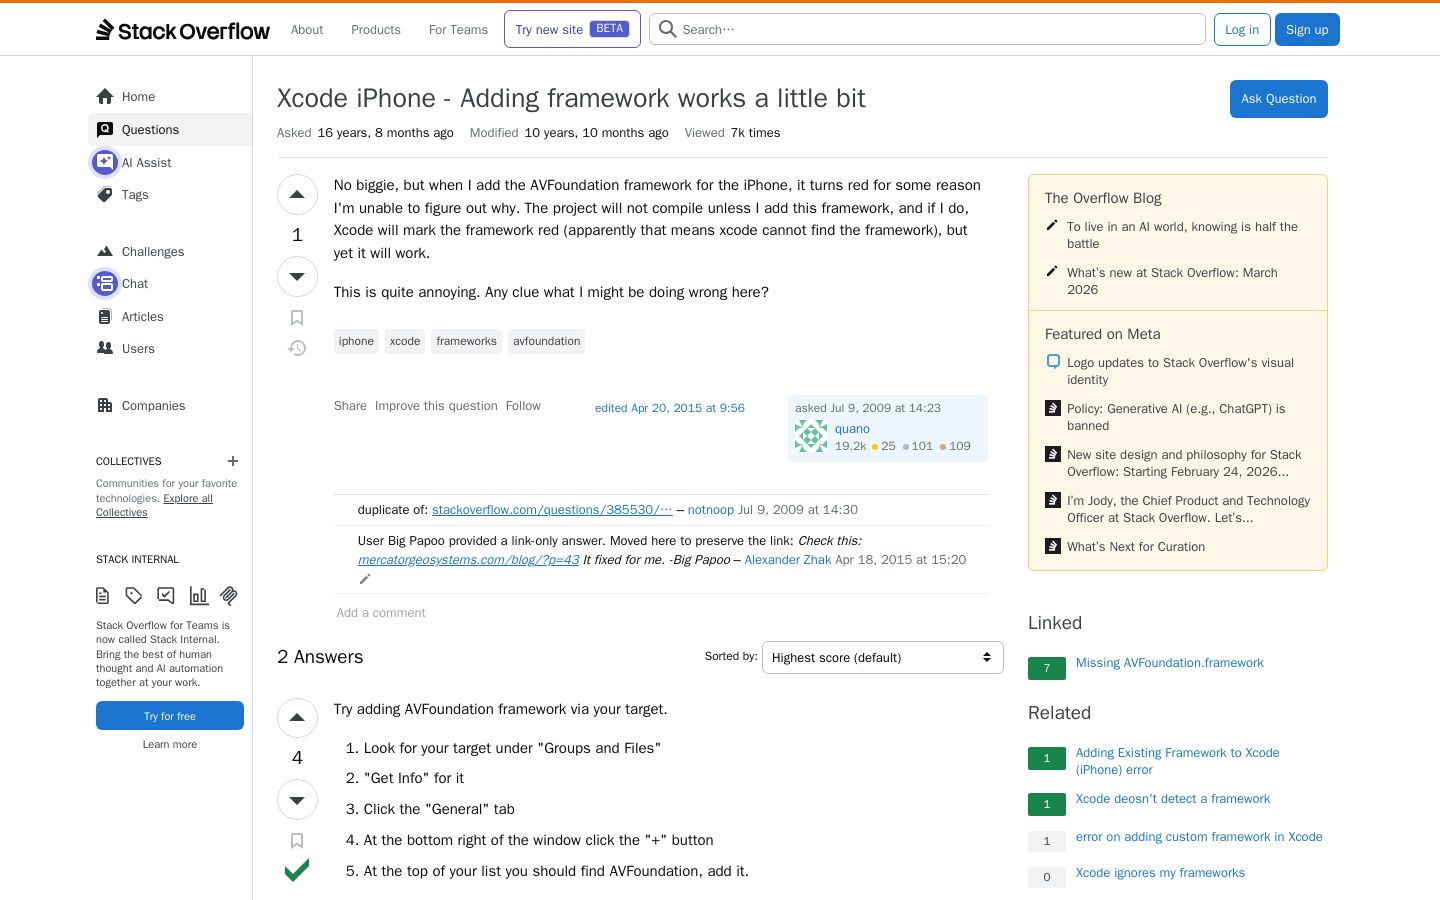Open the Sorted by dropdown
1440x900 pixels.
point(882,657)
